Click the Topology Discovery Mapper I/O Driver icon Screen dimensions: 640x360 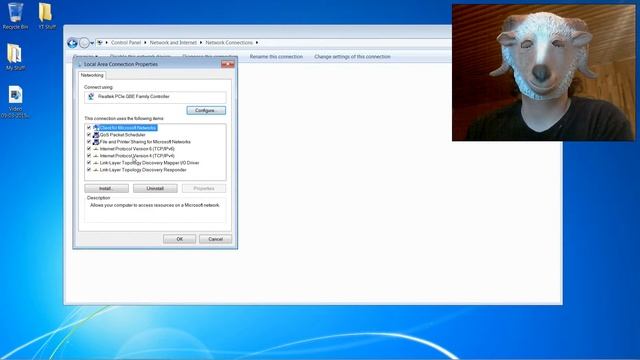coord(96,163)
